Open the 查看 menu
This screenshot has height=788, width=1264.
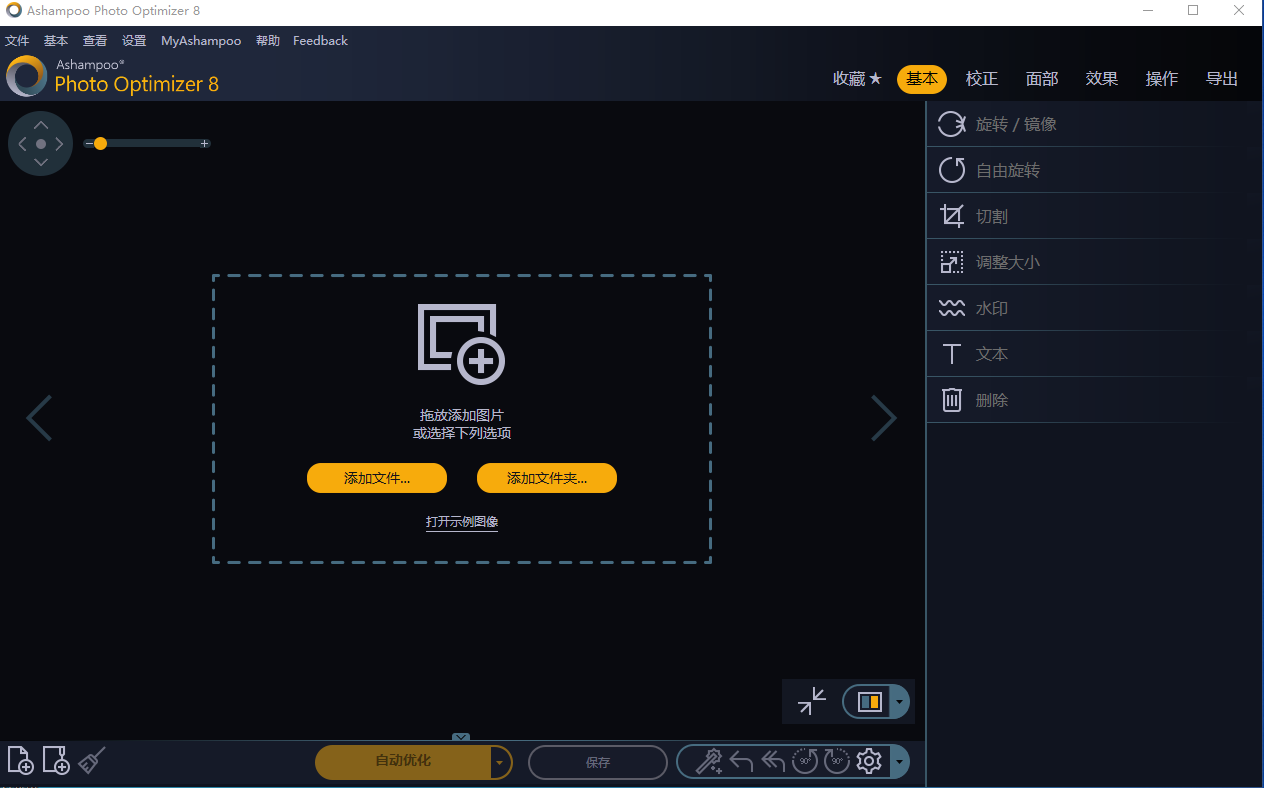point(95,41)
